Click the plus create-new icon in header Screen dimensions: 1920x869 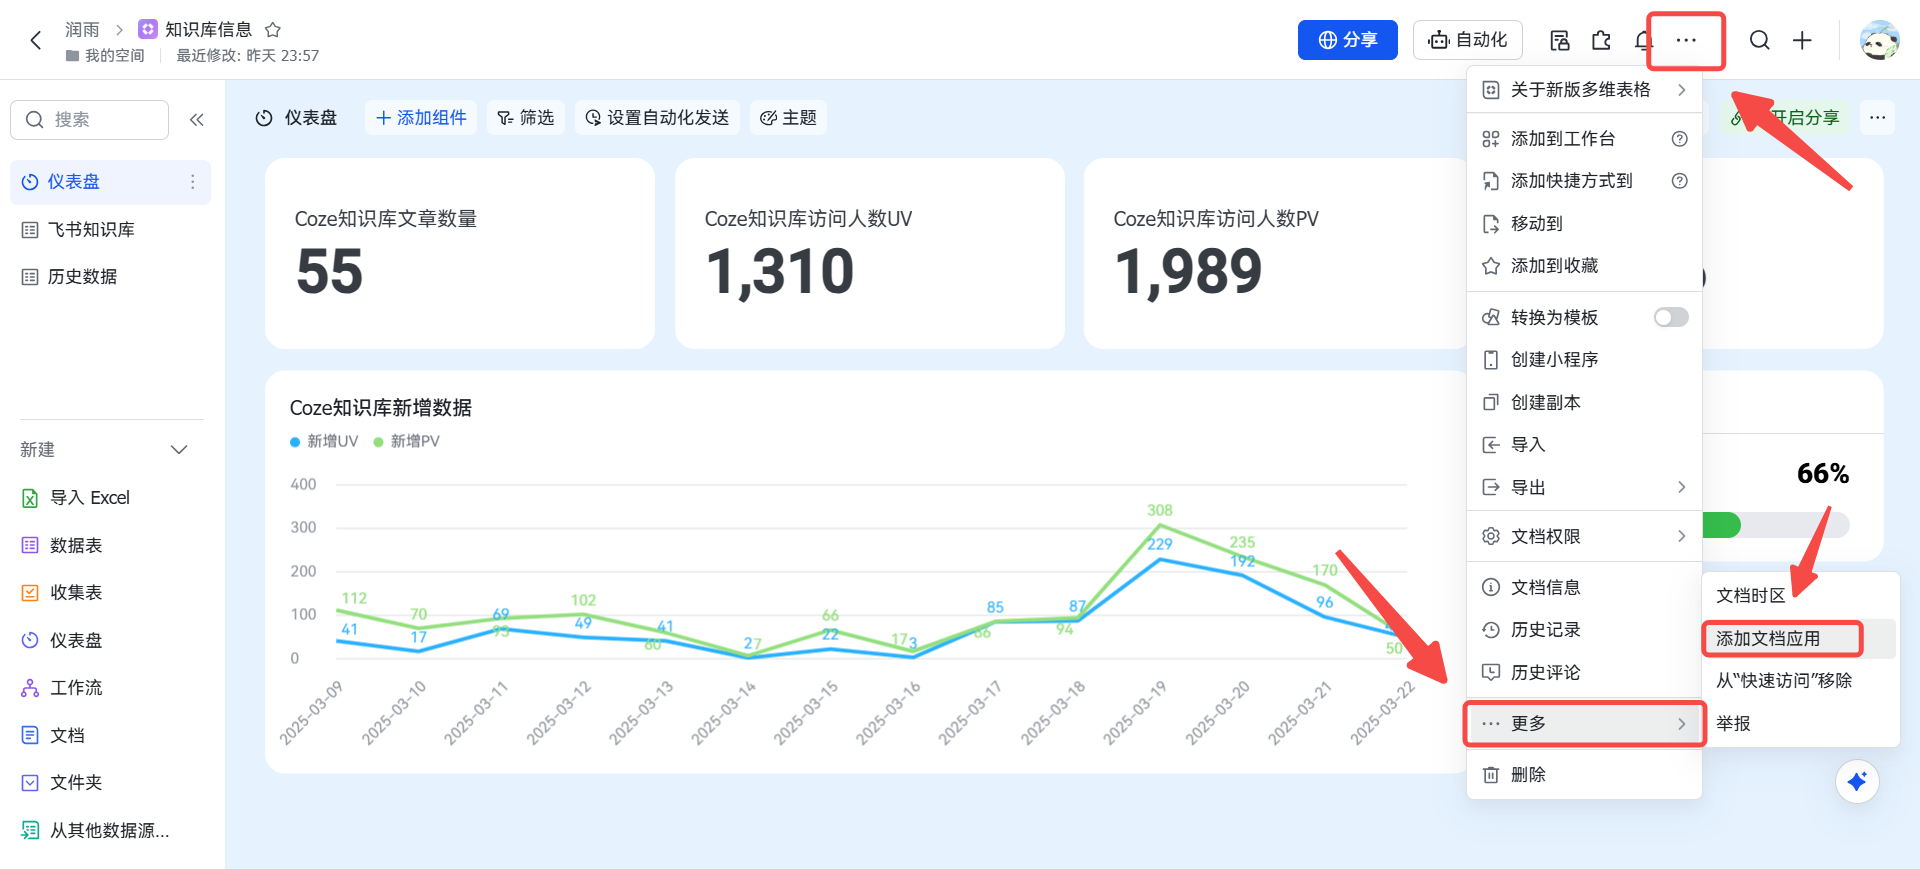tap(1802, 40)
